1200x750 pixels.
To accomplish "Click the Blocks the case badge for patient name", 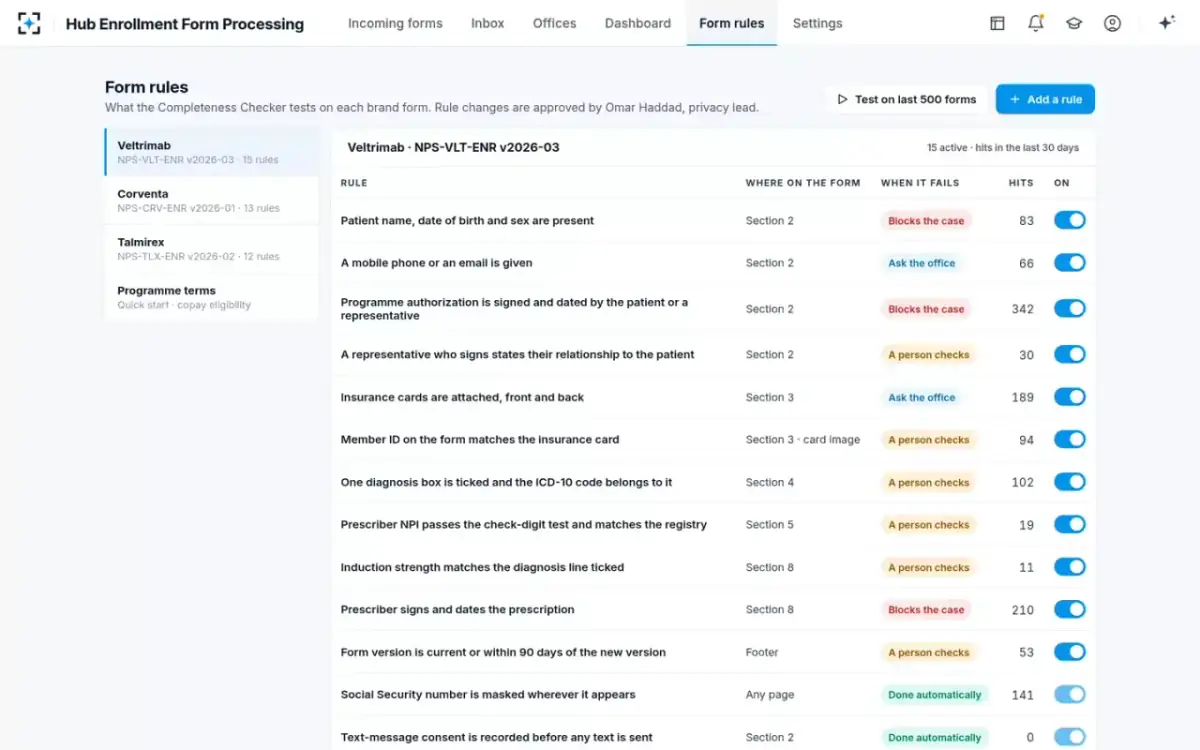I will point(926,221).
